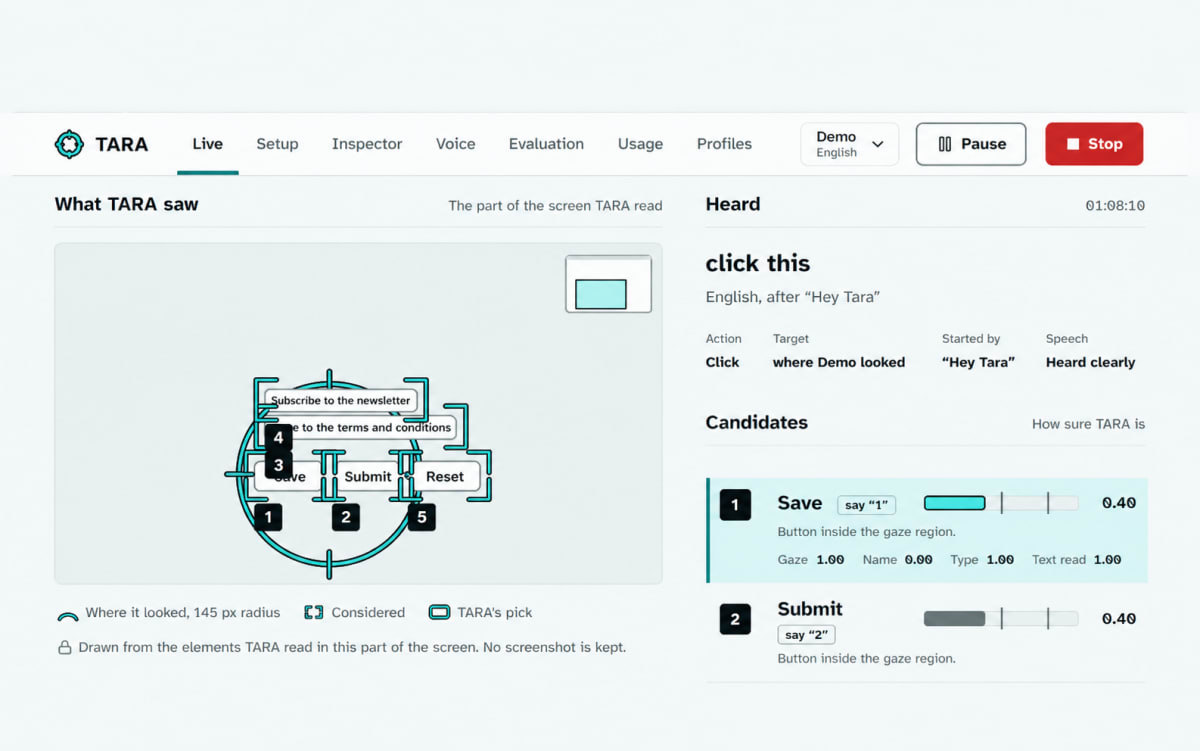Click number badge 2 under Submit

click(x=346, y=517)
